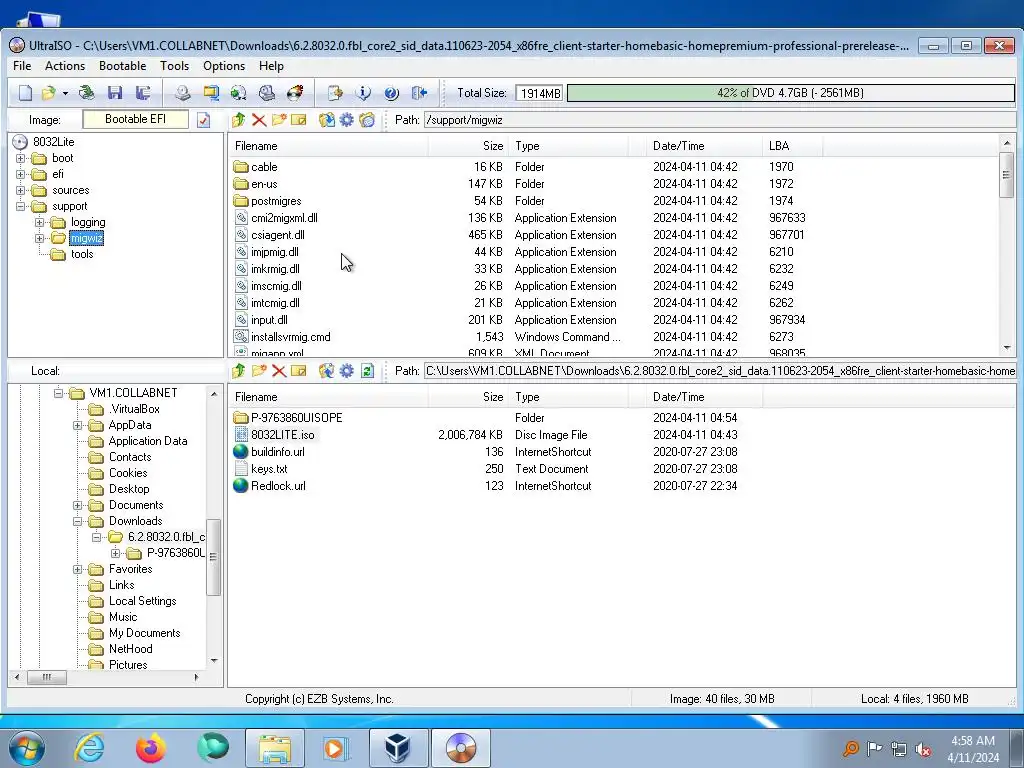Click the Add Files toolbar icon
The width and height of the screenshot is (1024, 768).
pyautogui.click(x=335, y=93)
